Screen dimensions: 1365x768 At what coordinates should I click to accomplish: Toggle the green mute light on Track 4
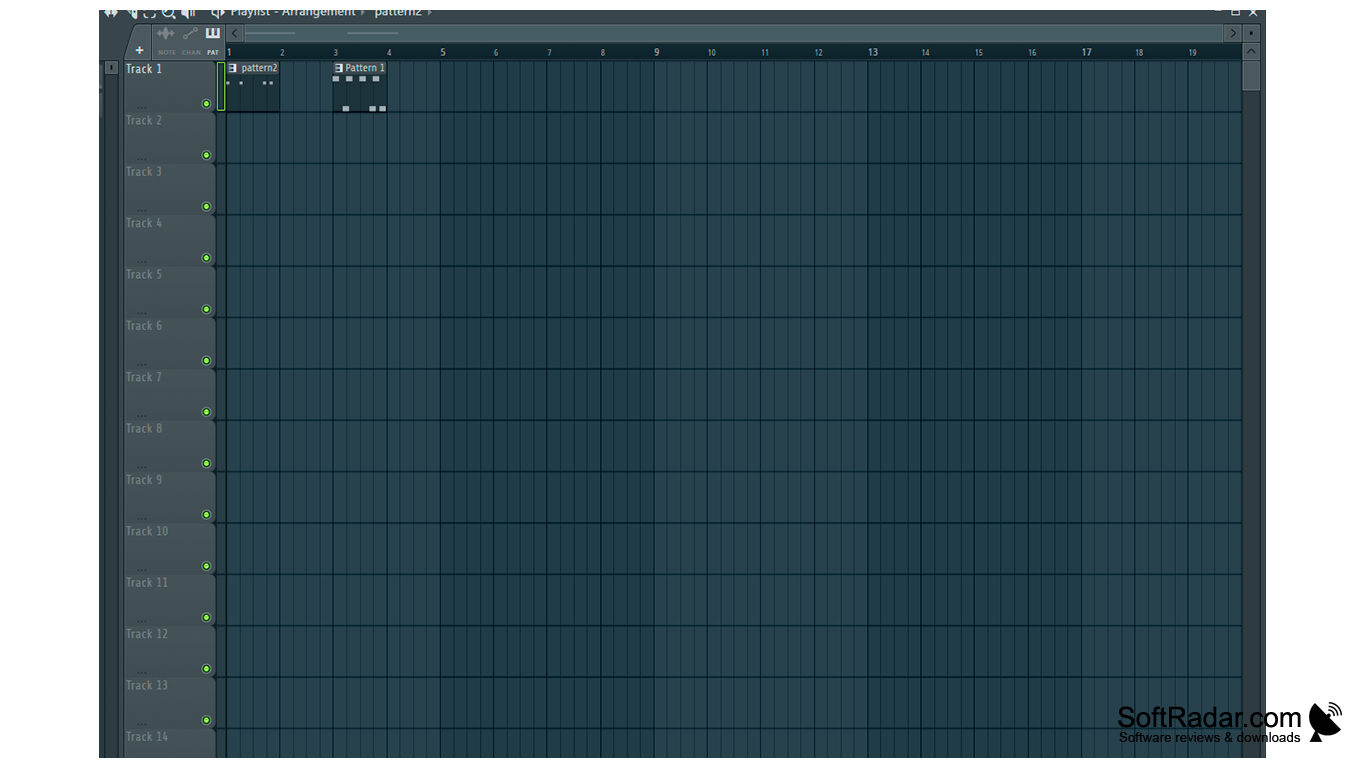(x=207, y=258)
